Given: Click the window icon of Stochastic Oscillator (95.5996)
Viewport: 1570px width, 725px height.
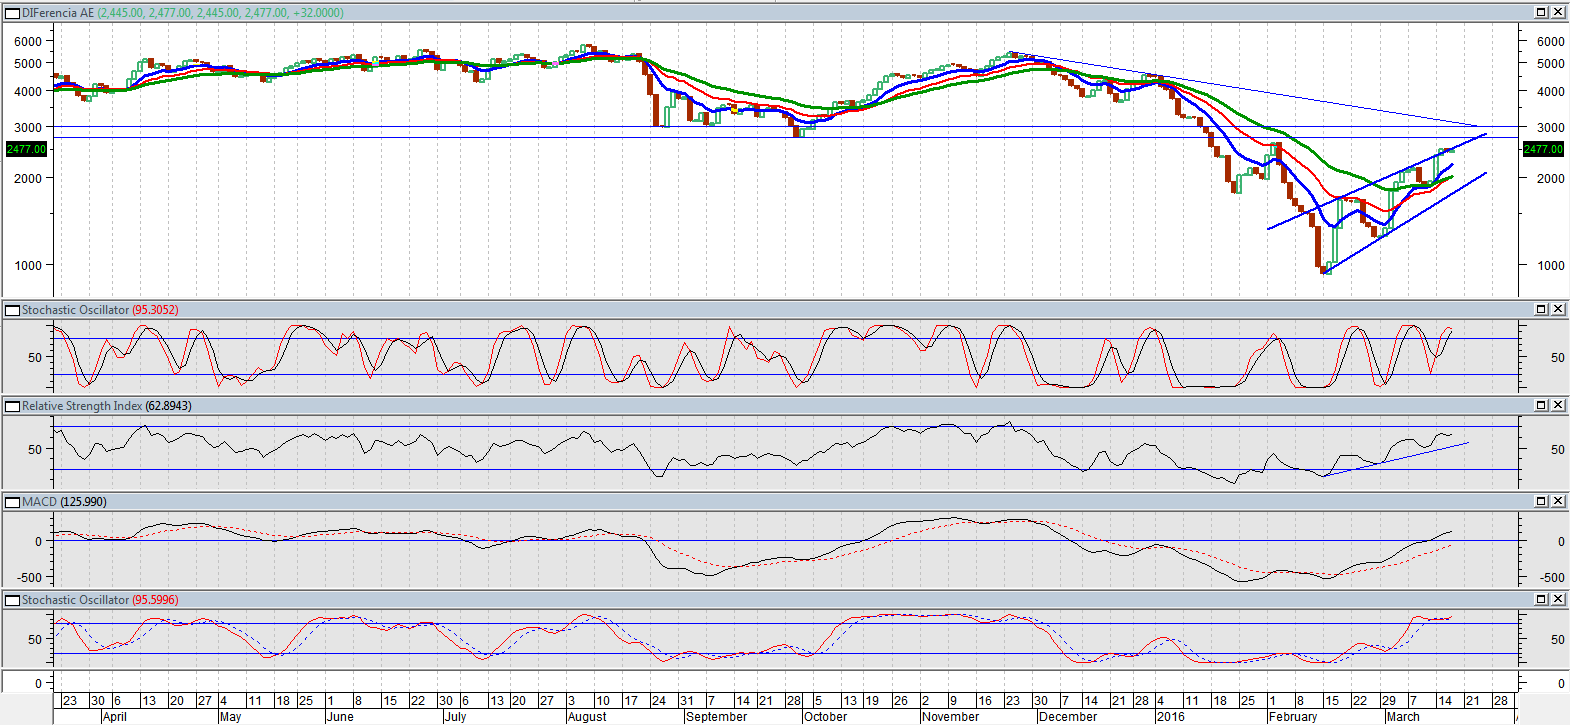Looking at the screenshot, I should pyautogui.click(x=13, y=600).
